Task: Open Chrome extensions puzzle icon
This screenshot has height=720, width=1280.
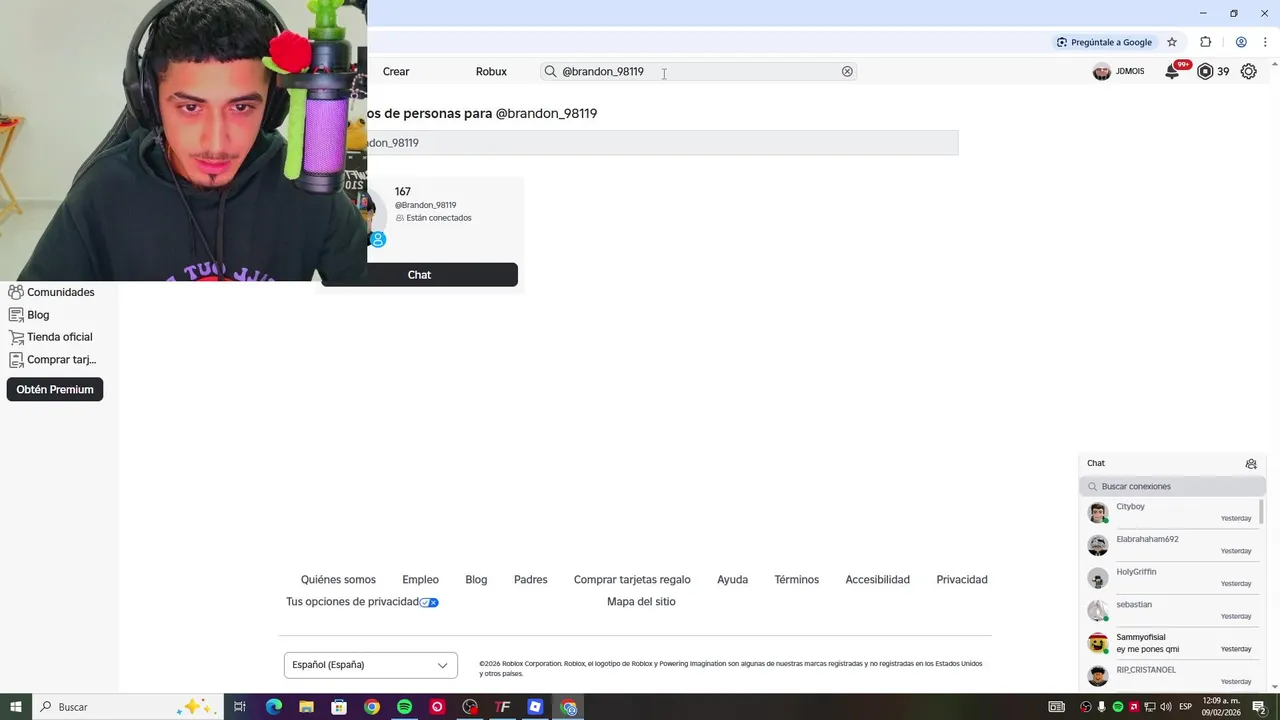Action: click(x=1205, y=42)
